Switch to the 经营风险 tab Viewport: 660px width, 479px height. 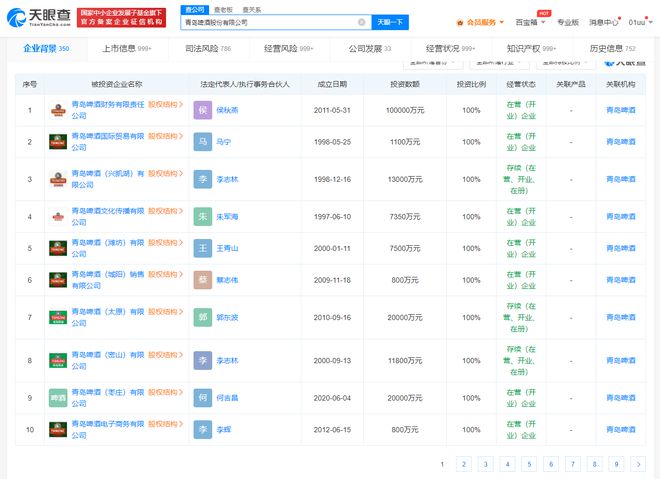pos(289,49)
